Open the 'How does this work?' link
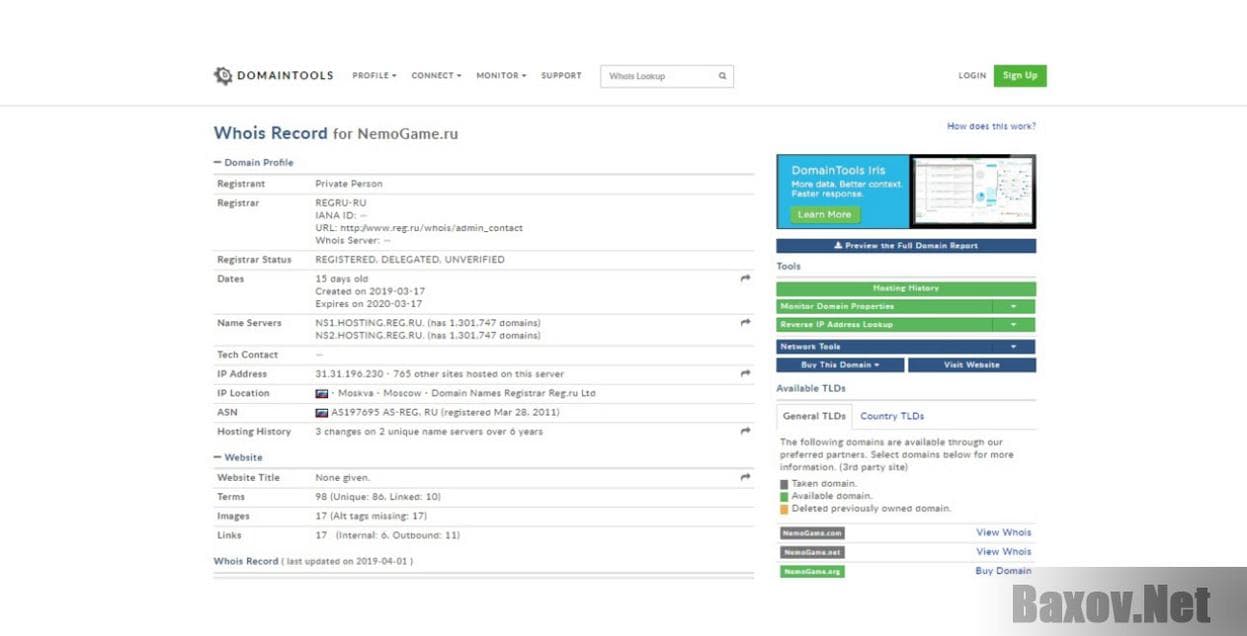 (x=991, y=127)
